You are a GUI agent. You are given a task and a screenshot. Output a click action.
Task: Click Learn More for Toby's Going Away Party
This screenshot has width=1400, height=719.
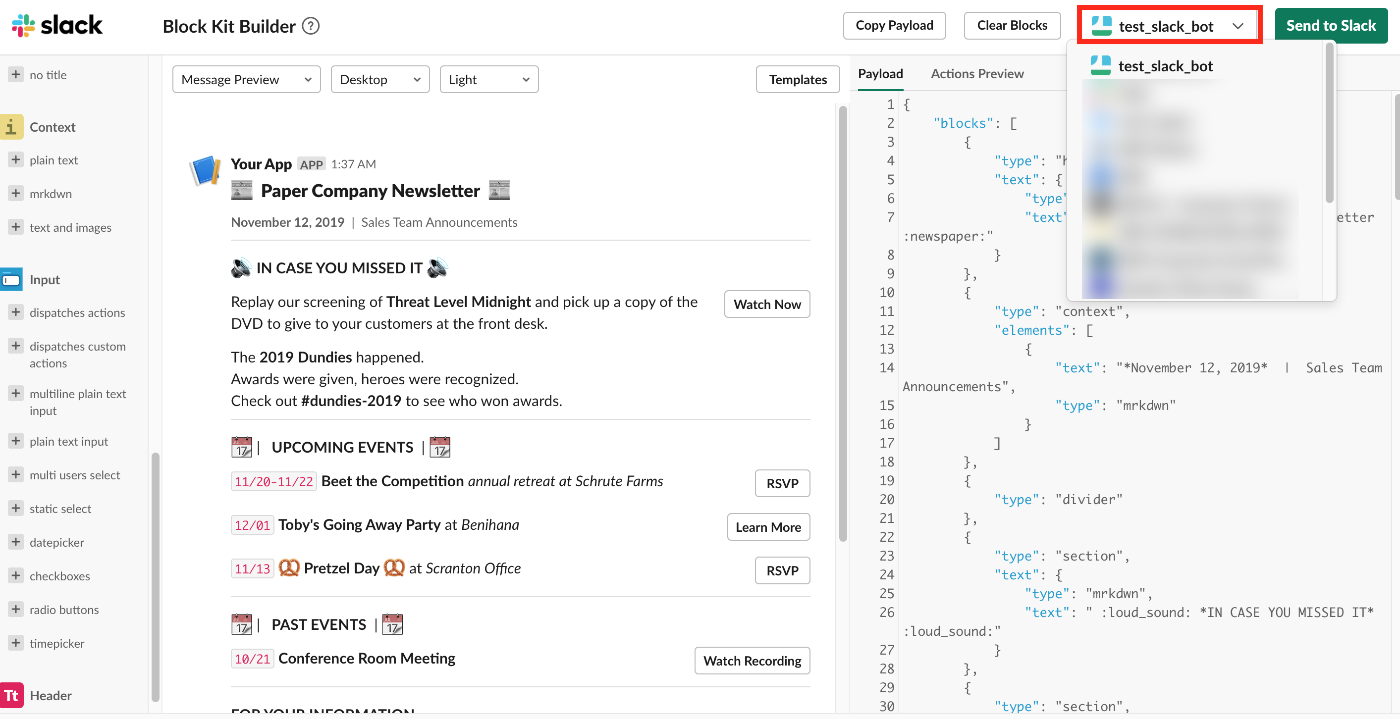point(768,527)
